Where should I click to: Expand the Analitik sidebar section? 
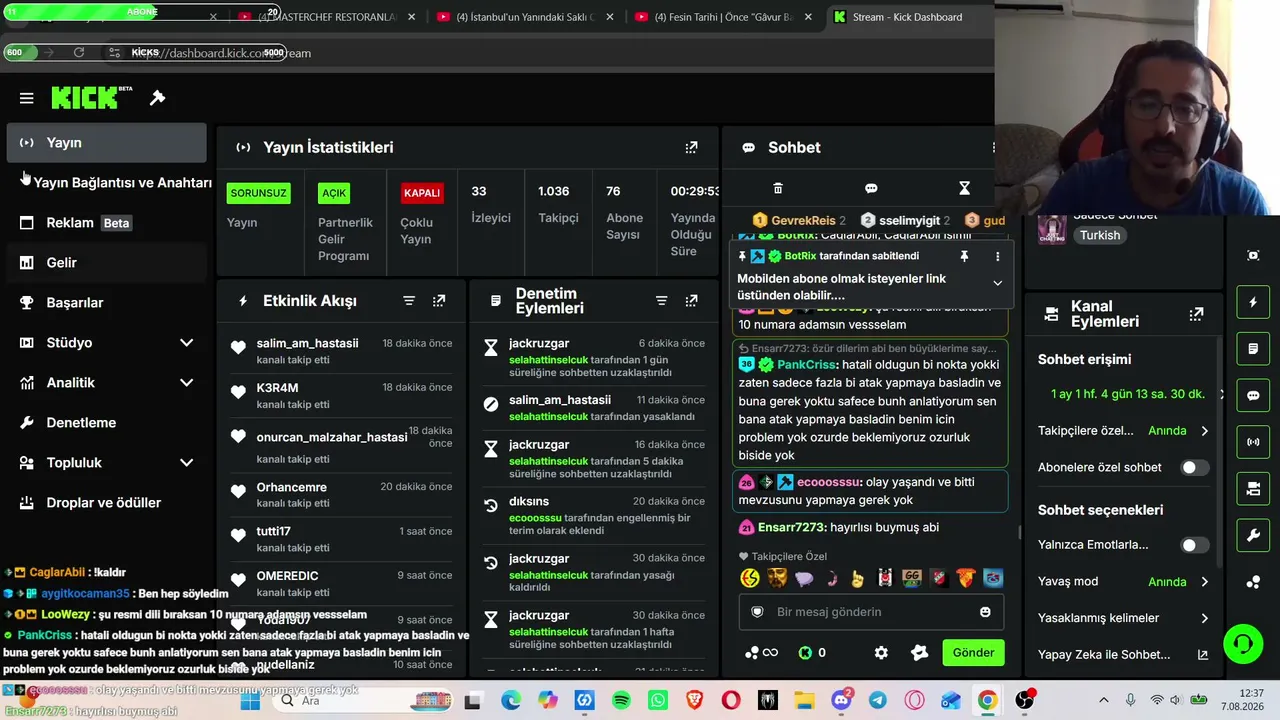pyautogui.click(x=186, y=383)
